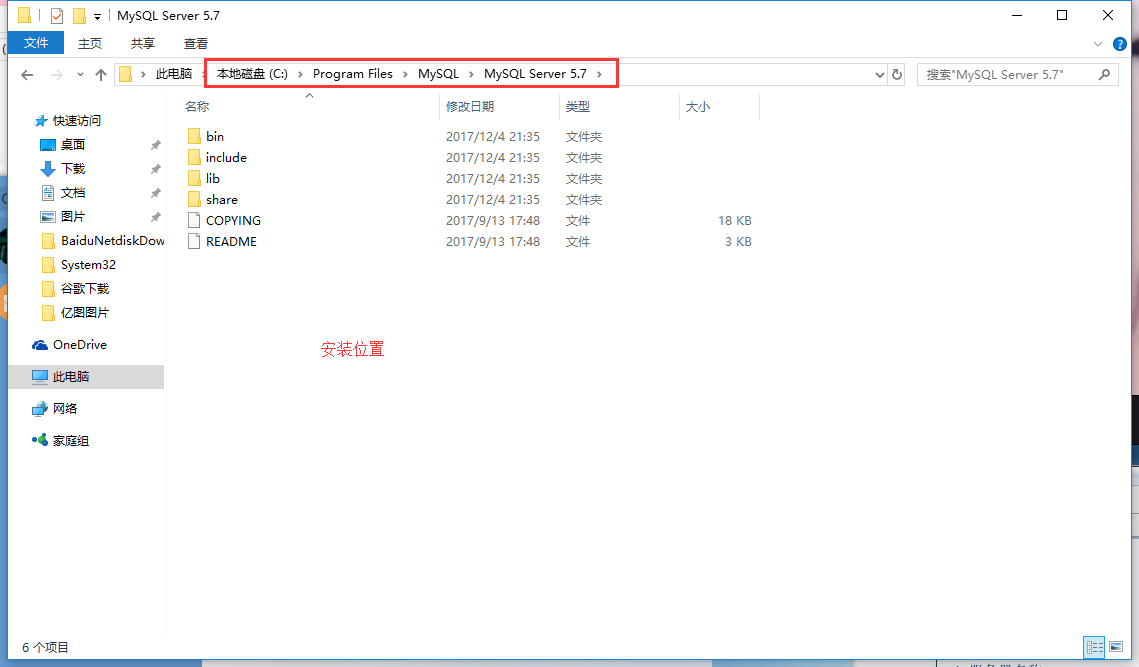Select the COPYING file

click(233, 221)
